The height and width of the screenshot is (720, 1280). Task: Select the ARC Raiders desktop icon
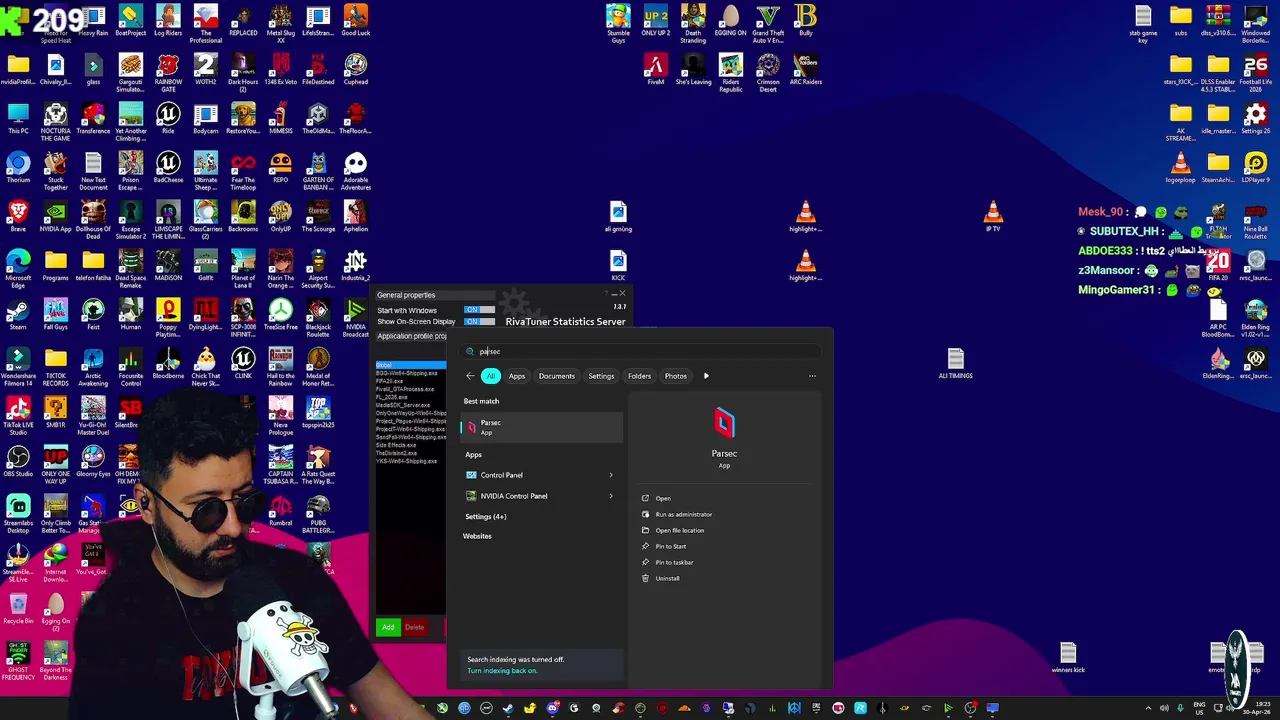[805, 69]
